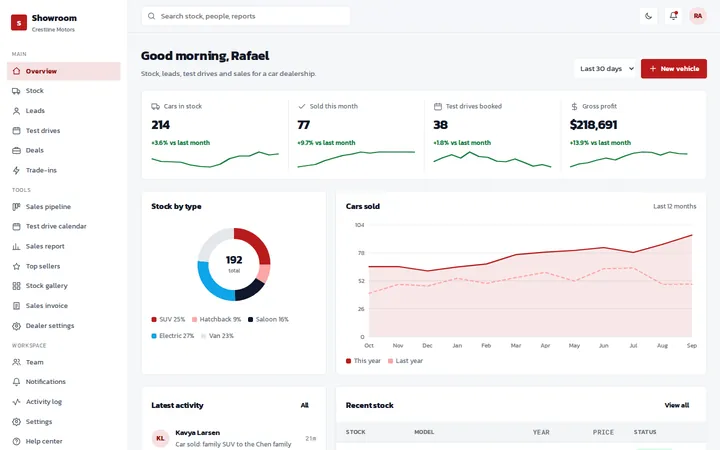
Task: Click the Sold this month value 77
Action: point(304,125)
